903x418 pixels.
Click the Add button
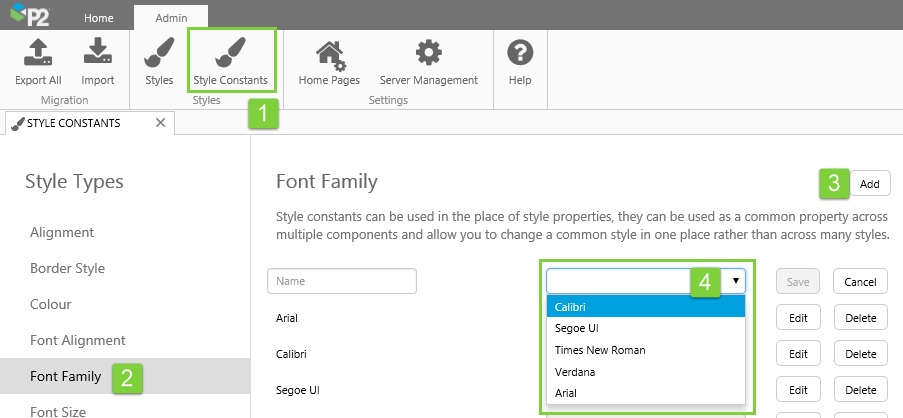tap(869, 184)
